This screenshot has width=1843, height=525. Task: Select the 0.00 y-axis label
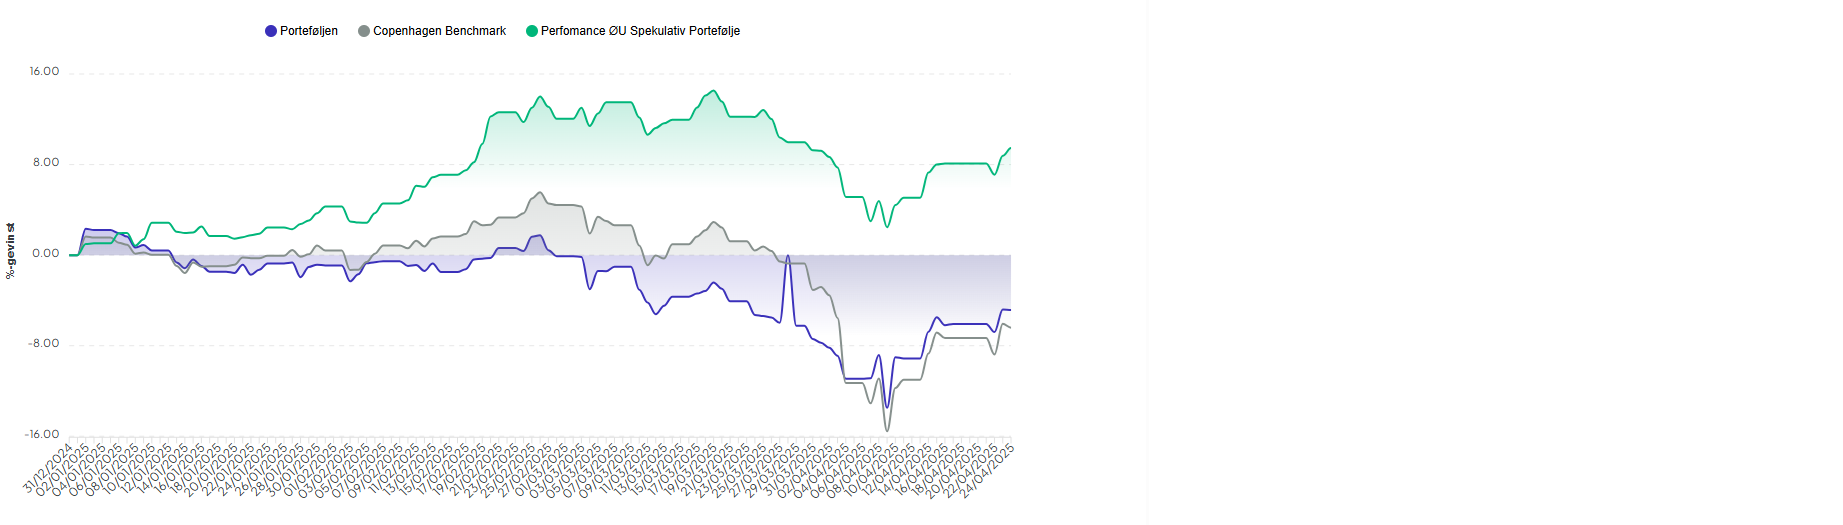tap(46, 254)
